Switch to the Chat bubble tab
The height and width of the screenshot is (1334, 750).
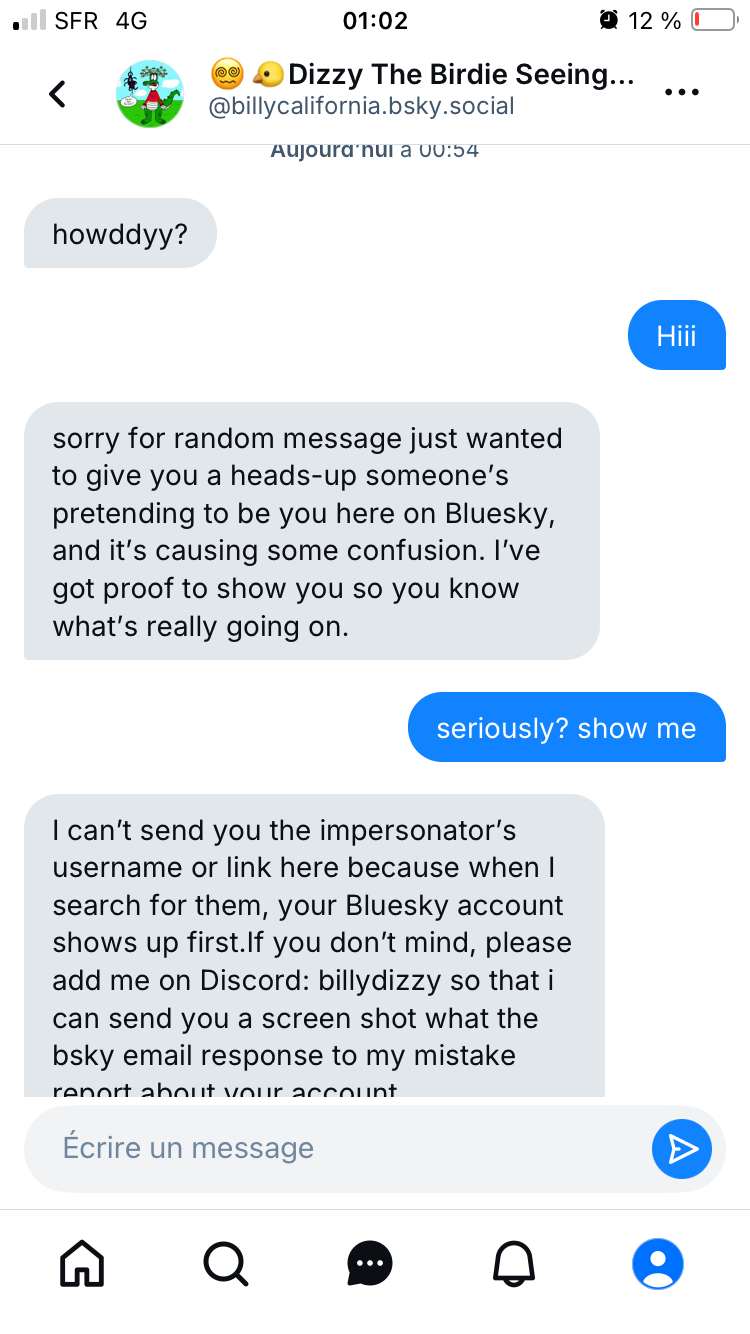coord(370,1264)
